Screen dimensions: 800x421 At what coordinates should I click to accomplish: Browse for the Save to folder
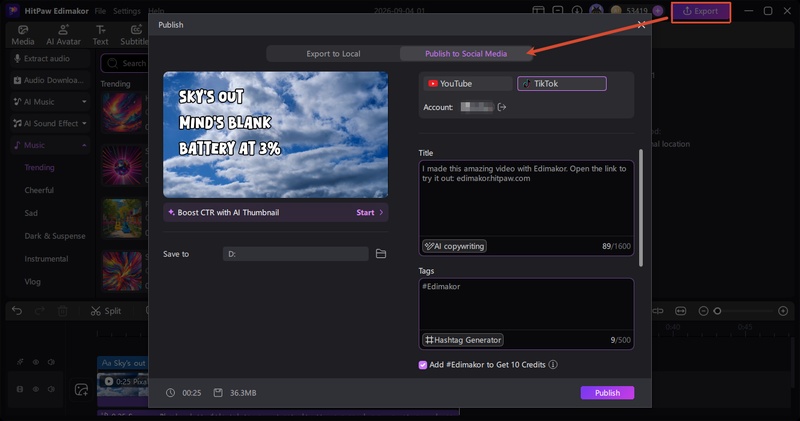point(381,254)
